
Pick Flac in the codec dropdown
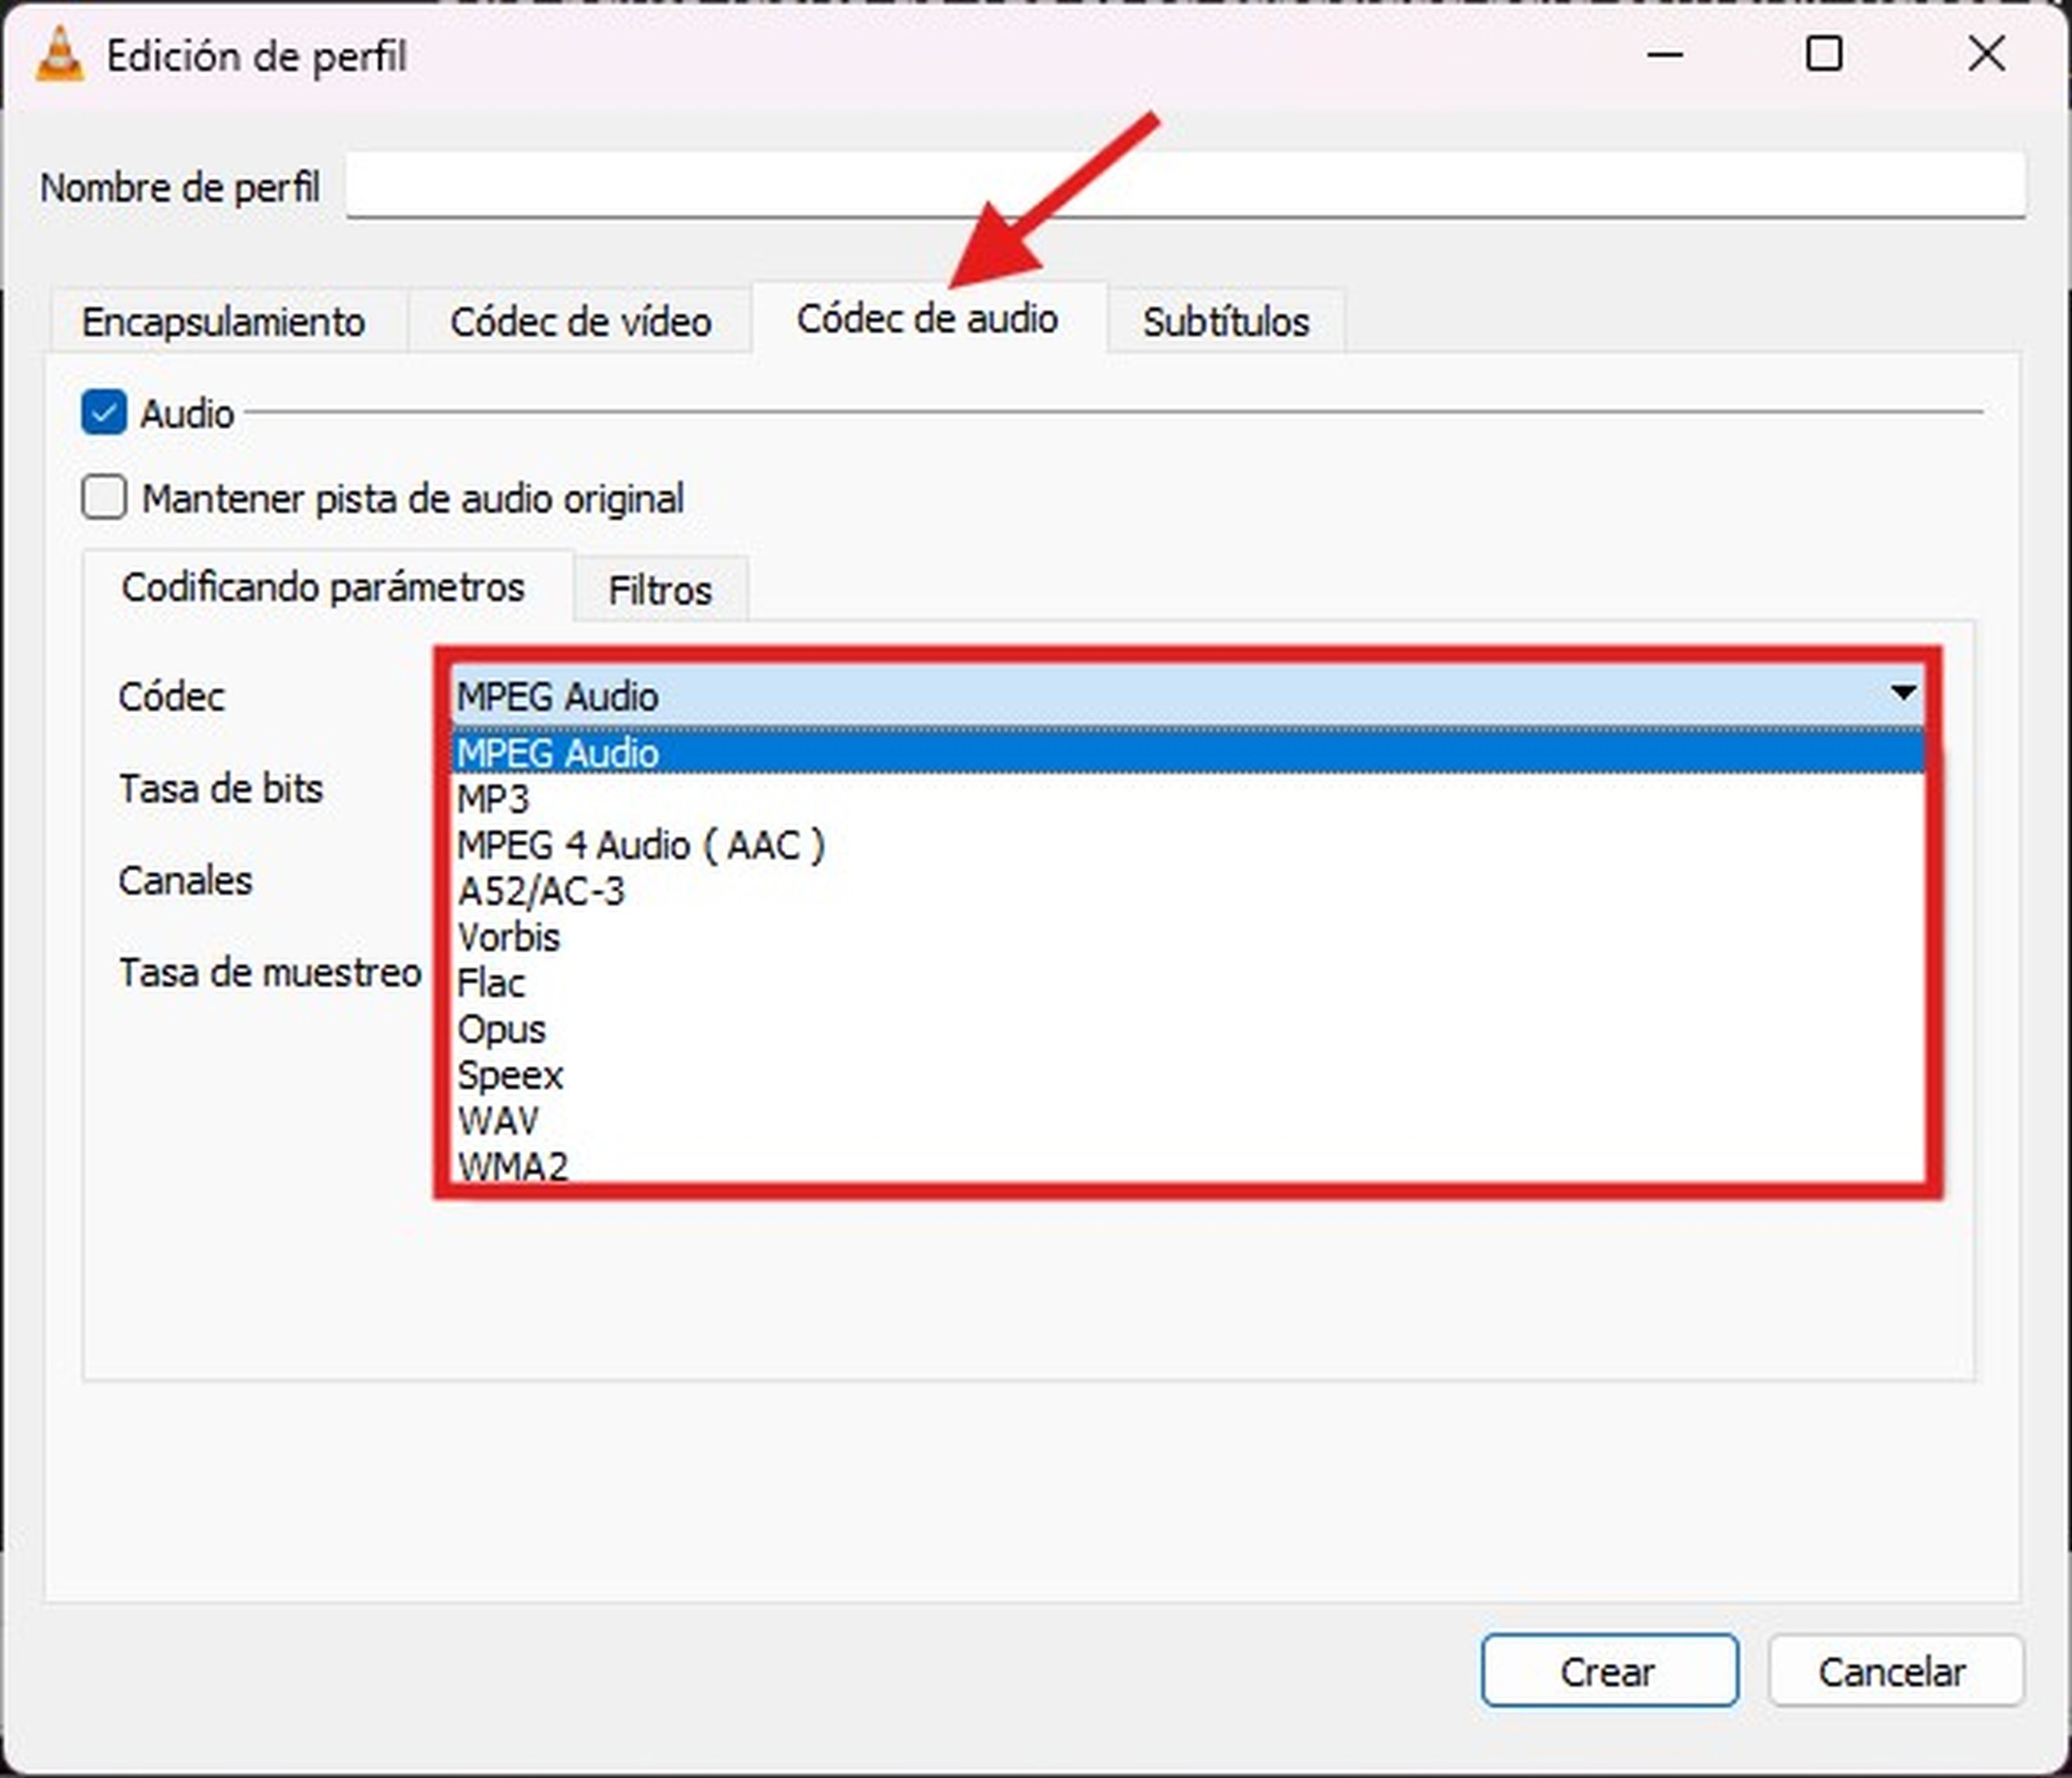[x=1188, y=983]
